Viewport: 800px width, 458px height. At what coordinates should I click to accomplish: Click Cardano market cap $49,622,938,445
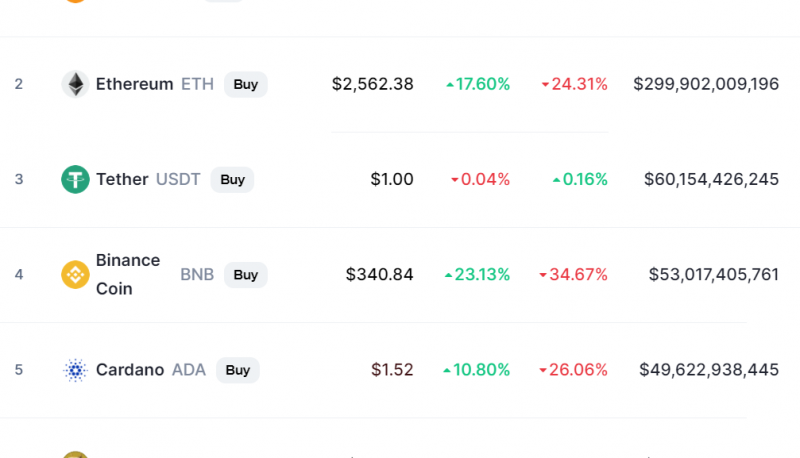[709, 370]
